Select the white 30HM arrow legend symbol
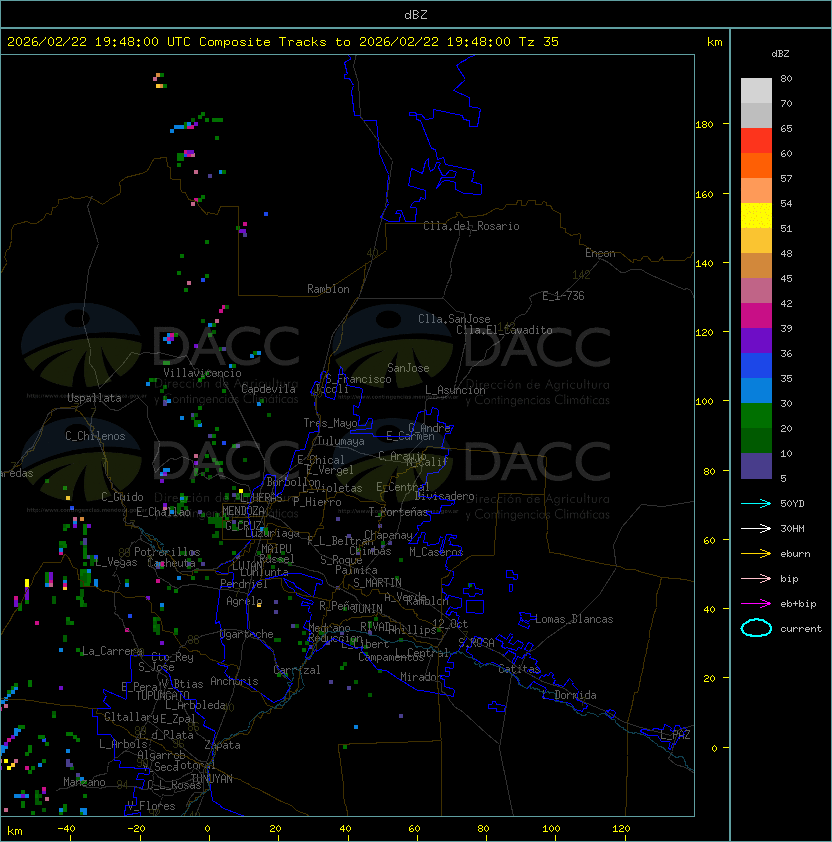The width and height of the screenshot is (832, 842). pos(756,529)
